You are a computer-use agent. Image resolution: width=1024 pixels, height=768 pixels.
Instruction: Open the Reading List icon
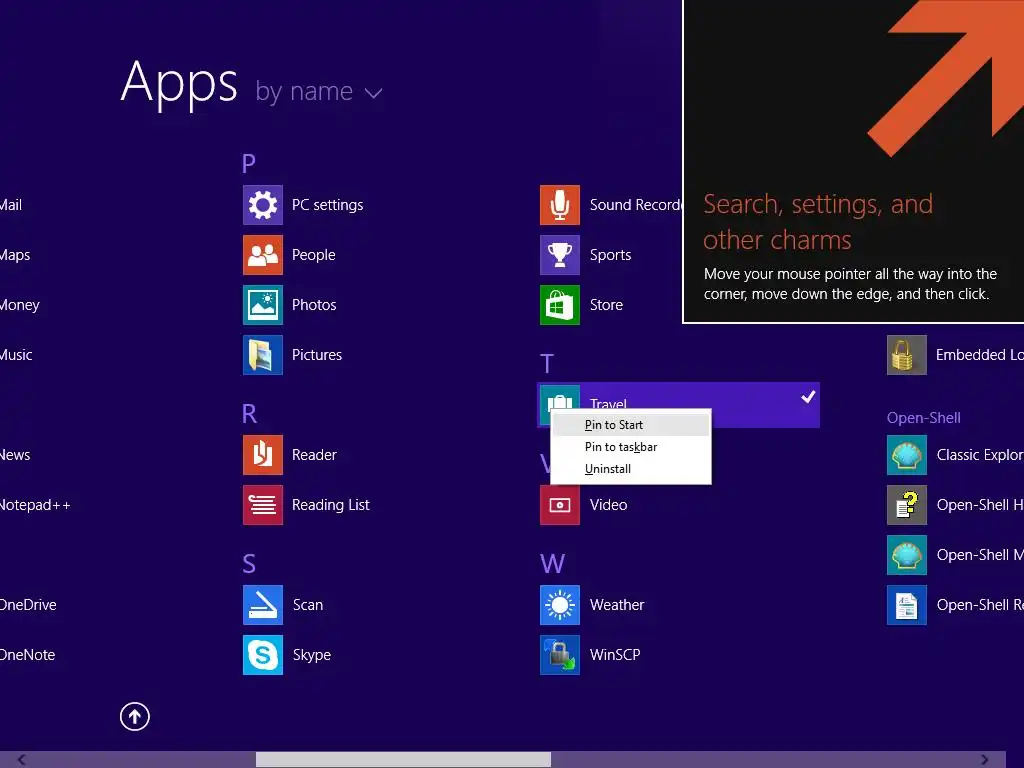[x=263, y=505]
